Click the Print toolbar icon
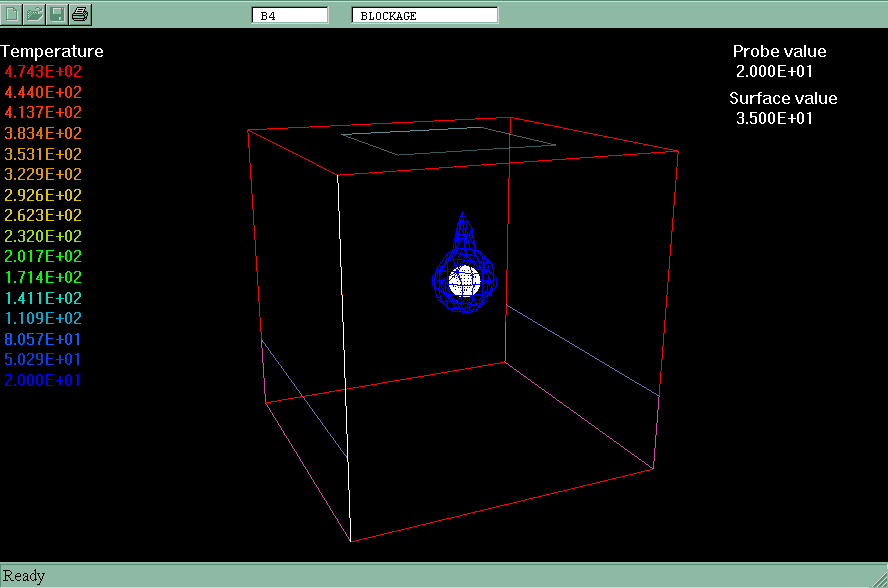 point(81,14)
